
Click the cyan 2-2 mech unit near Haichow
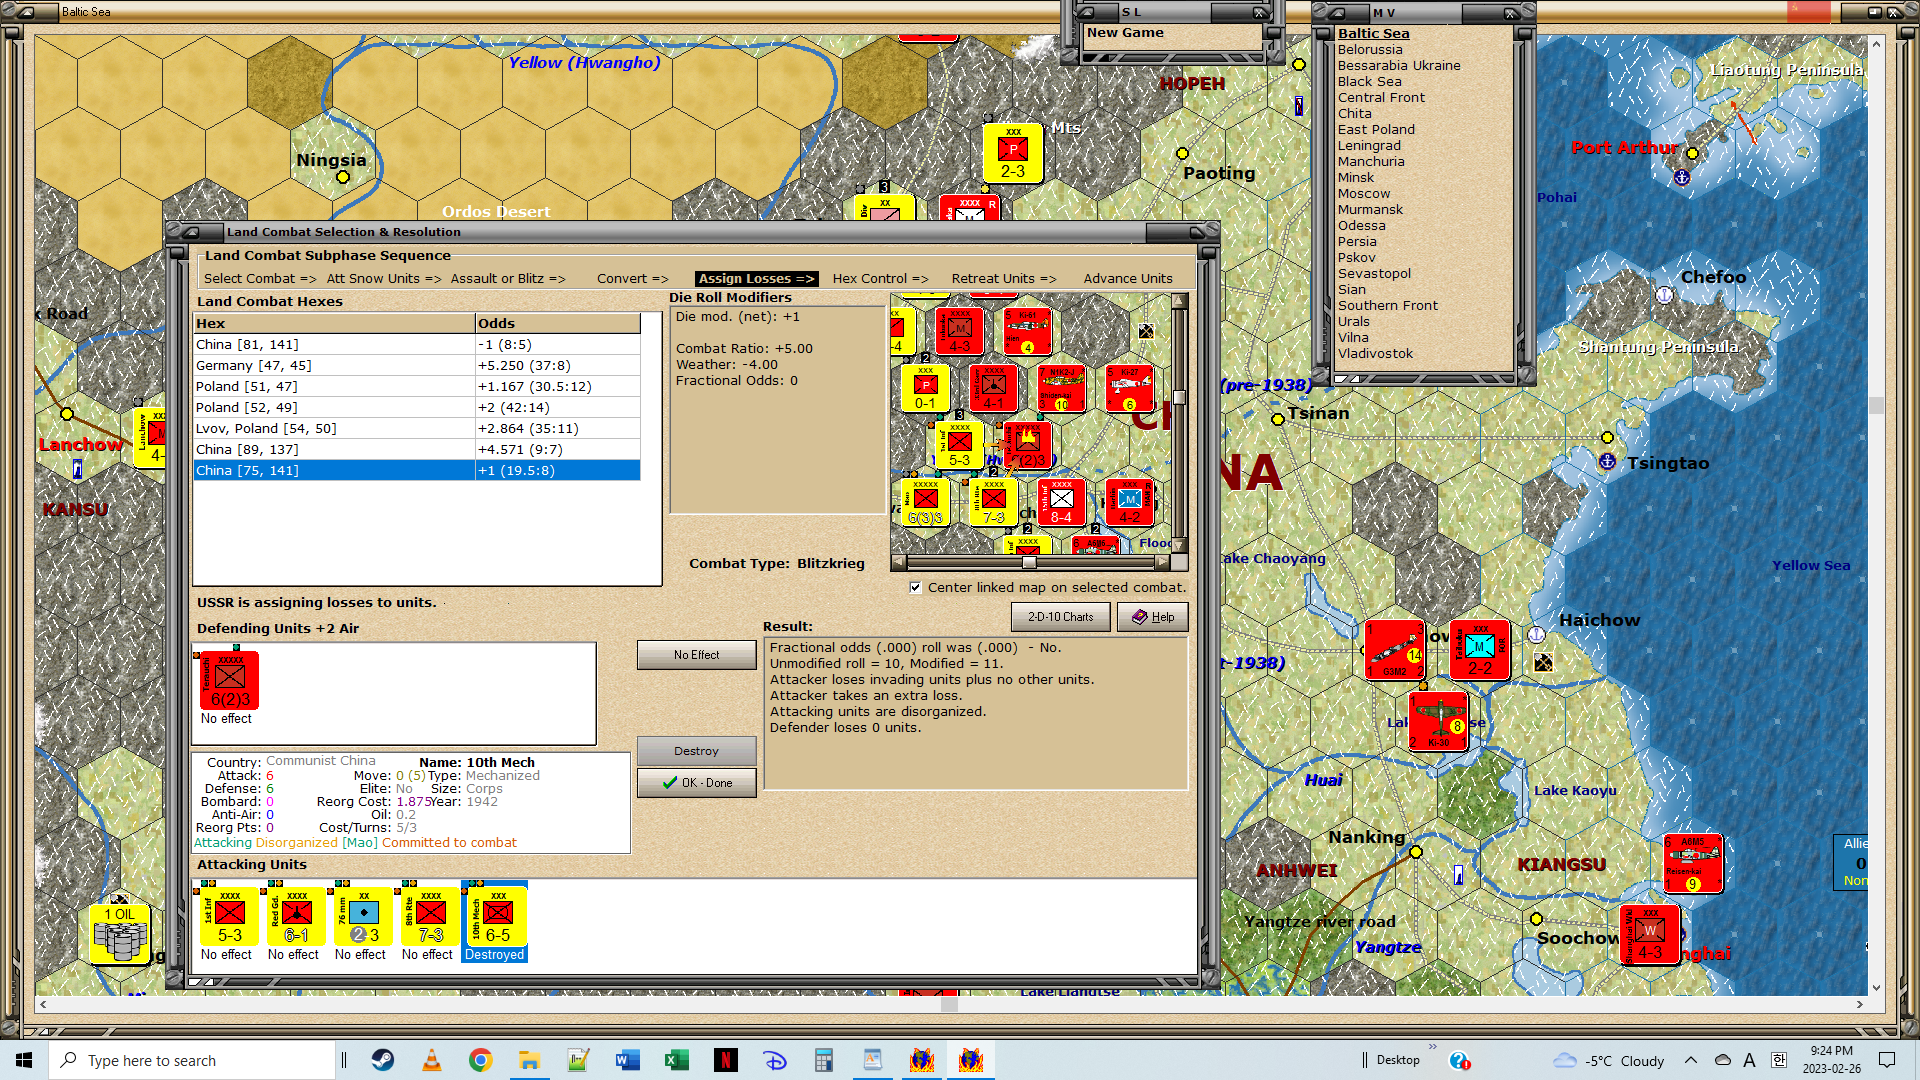click(1480, 650)
